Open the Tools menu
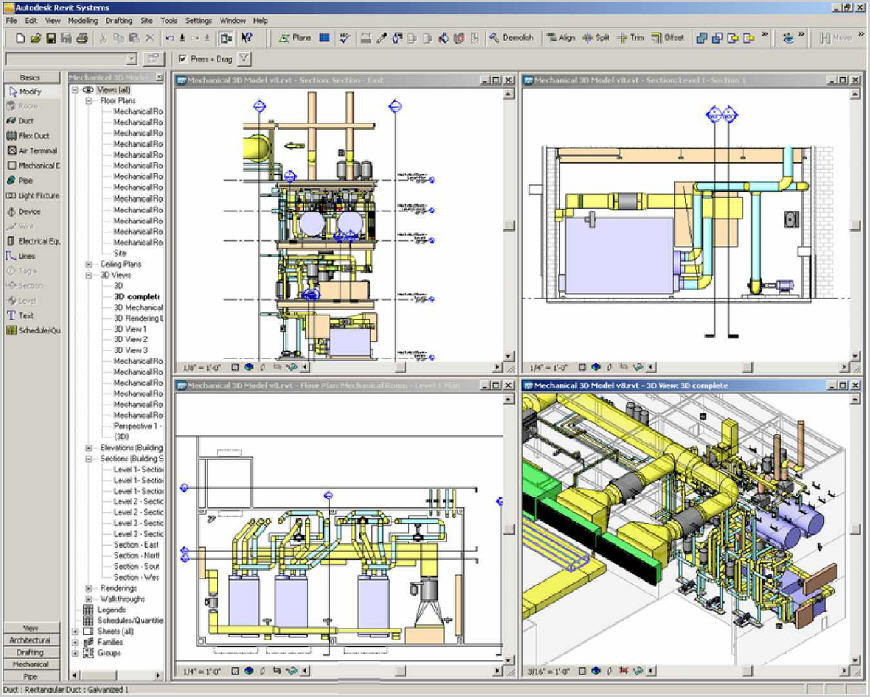The image size is (870, 697). click(169, 21)
